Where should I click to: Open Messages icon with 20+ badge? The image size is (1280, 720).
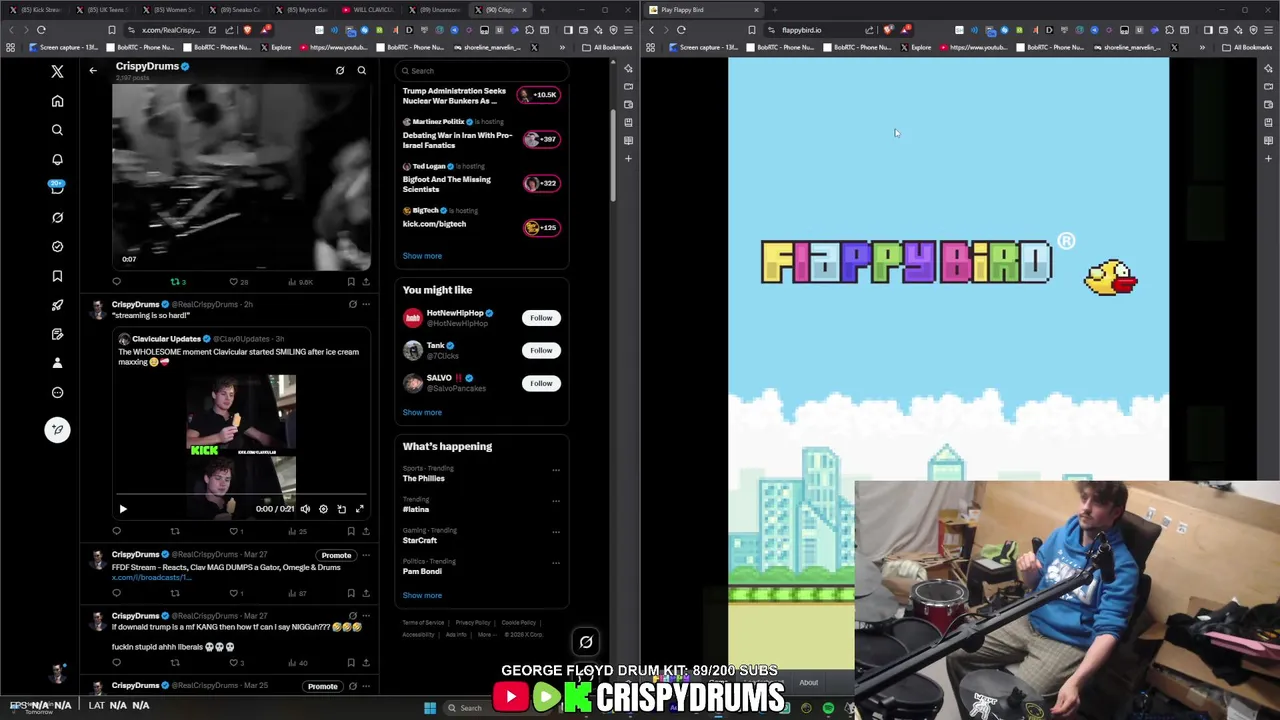[57, 188]
